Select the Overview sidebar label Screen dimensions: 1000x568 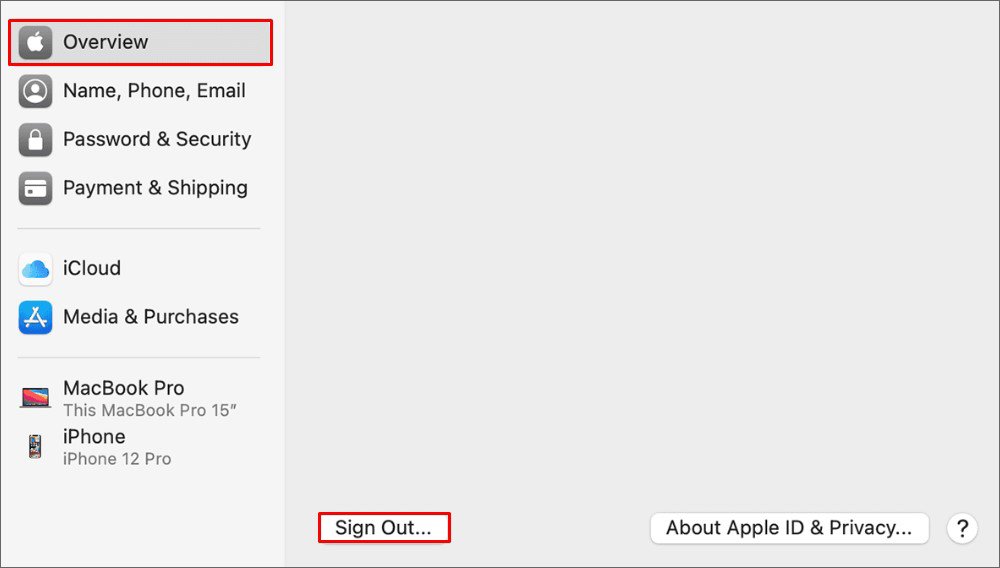click(x=105, y=42)
